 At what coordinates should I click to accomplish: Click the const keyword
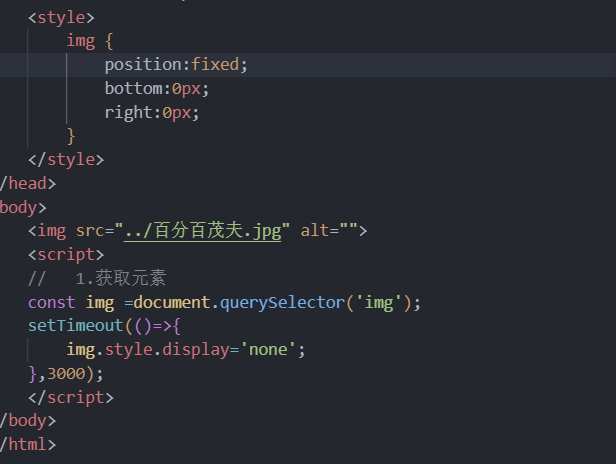[51, 303]
